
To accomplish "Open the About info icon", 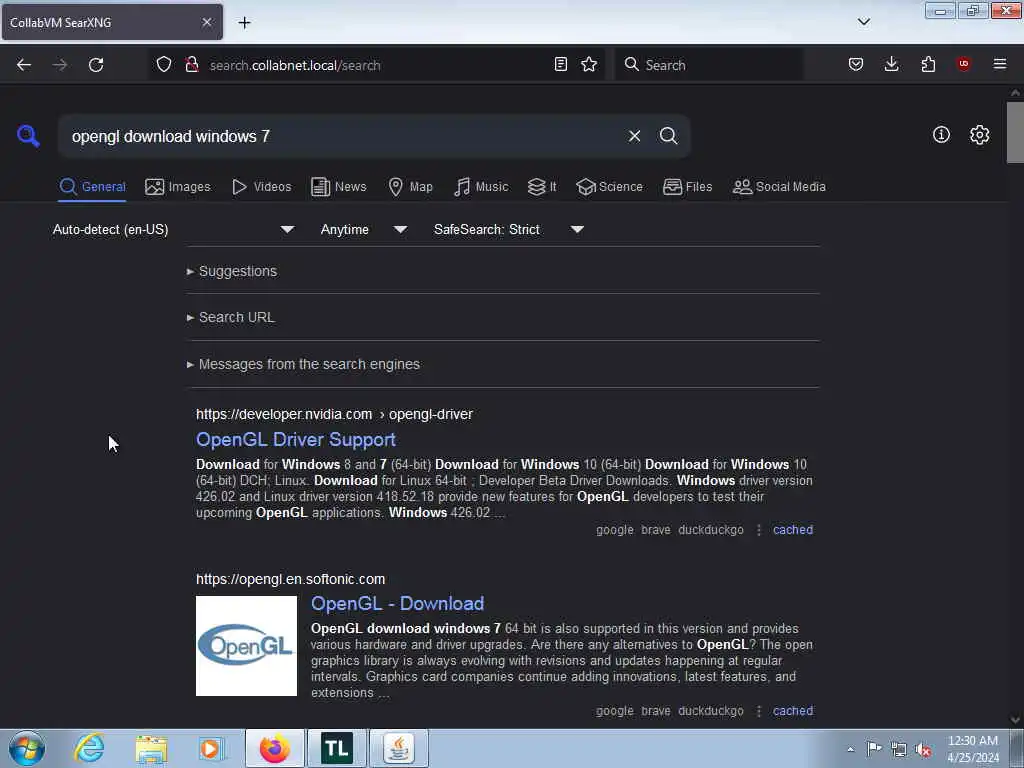I will point(941,135).
